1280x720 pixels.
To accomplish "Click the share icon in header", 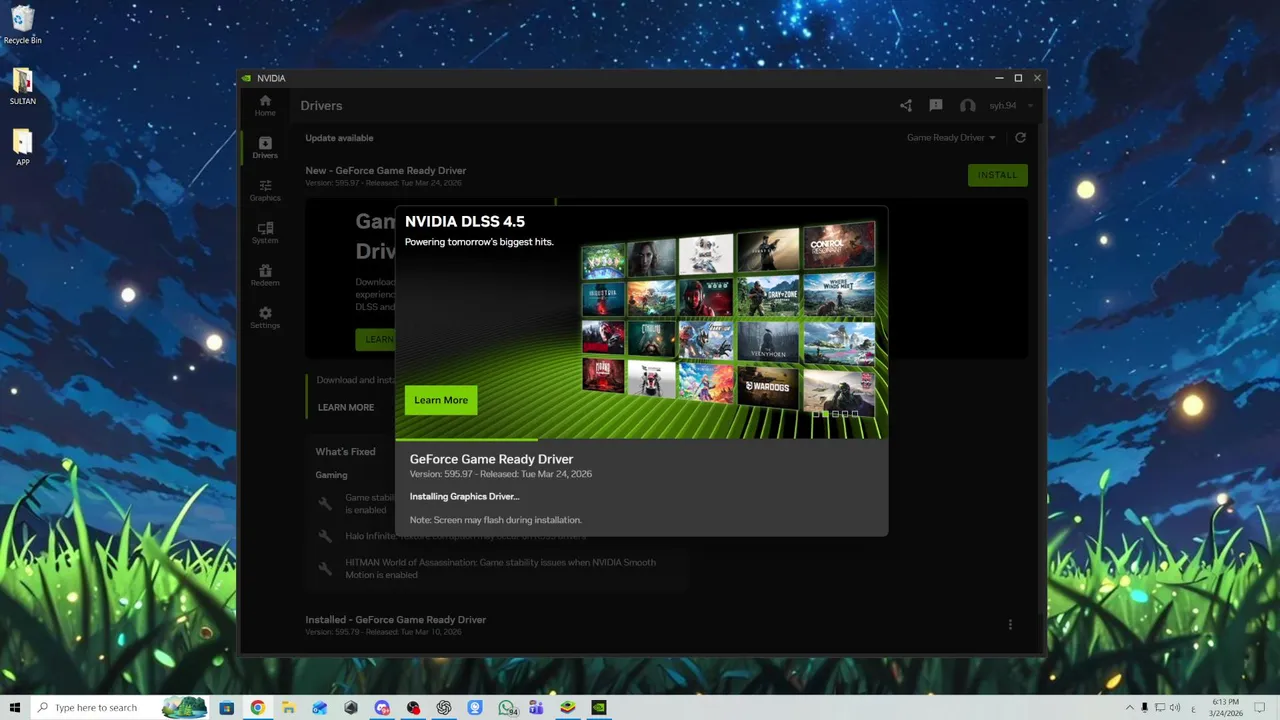I will point(906,105).
